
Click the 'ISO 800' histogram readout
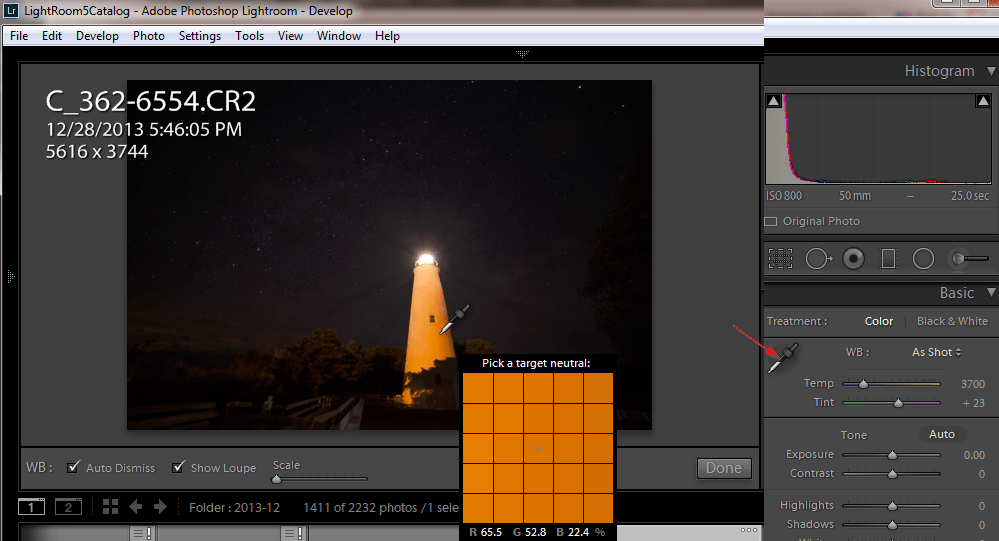click(x=784, y=196)
